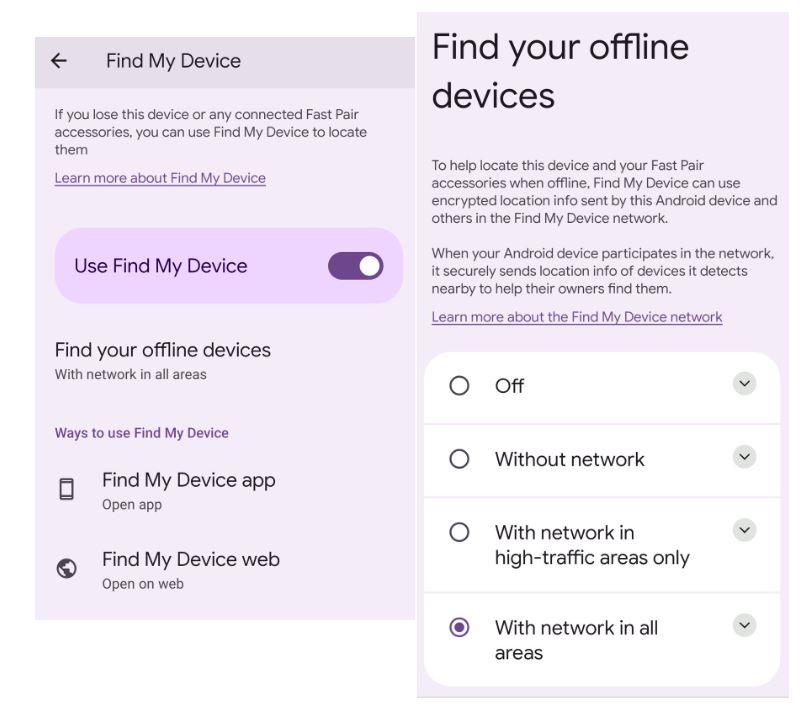Screen dimensions: 809x711
Task: Tap the Find My Device header title
Action: tap(173, 61)
